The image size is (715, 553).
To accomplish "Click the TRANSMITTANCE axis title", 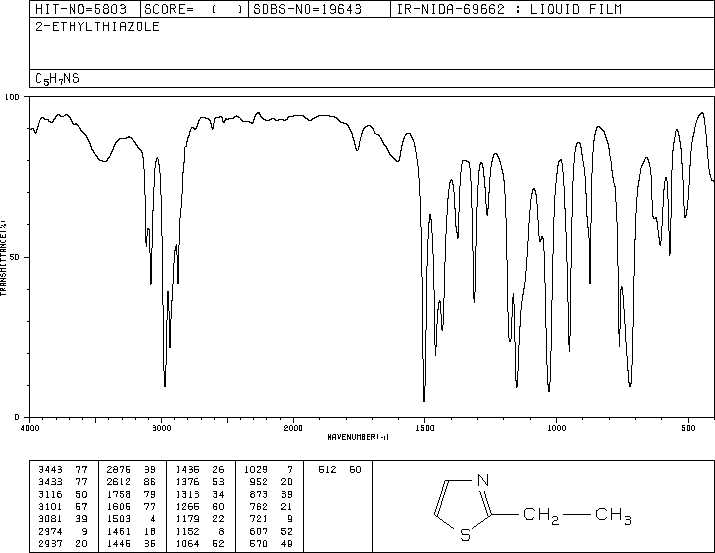I will [3, 258].
